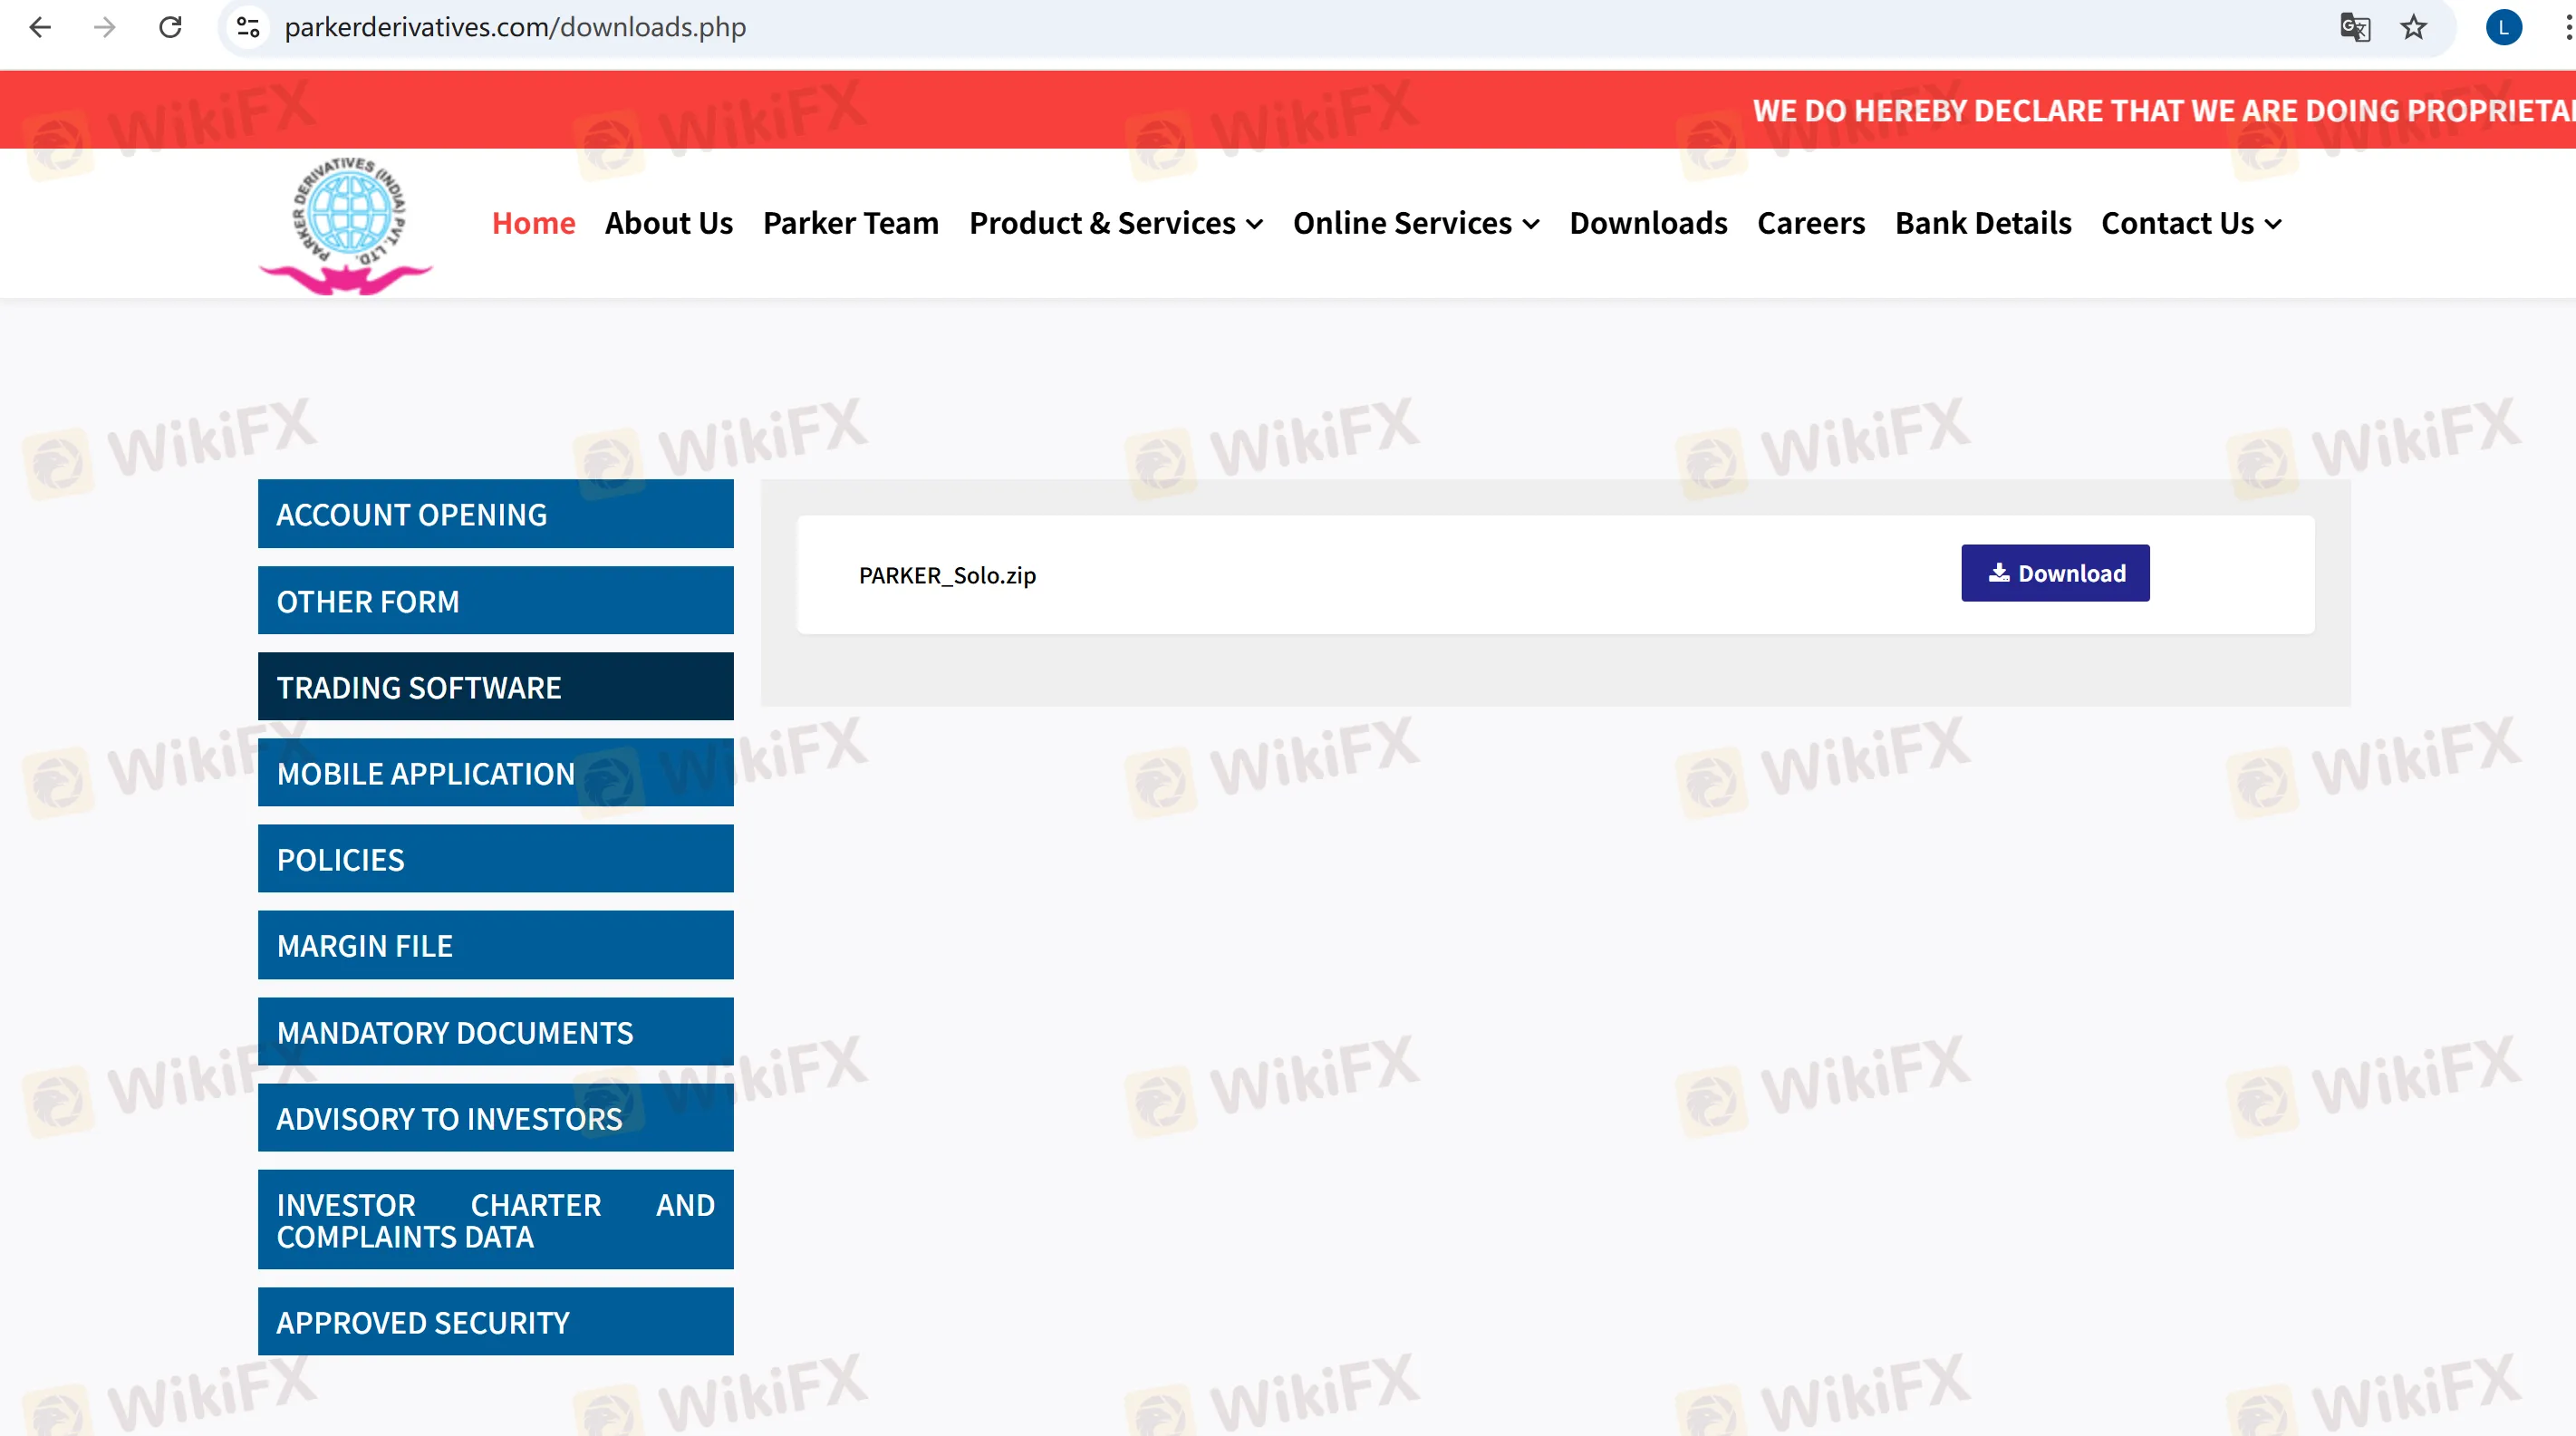
Task: Bookmark the page with the star icon
Action: [x=2414, y=27]
